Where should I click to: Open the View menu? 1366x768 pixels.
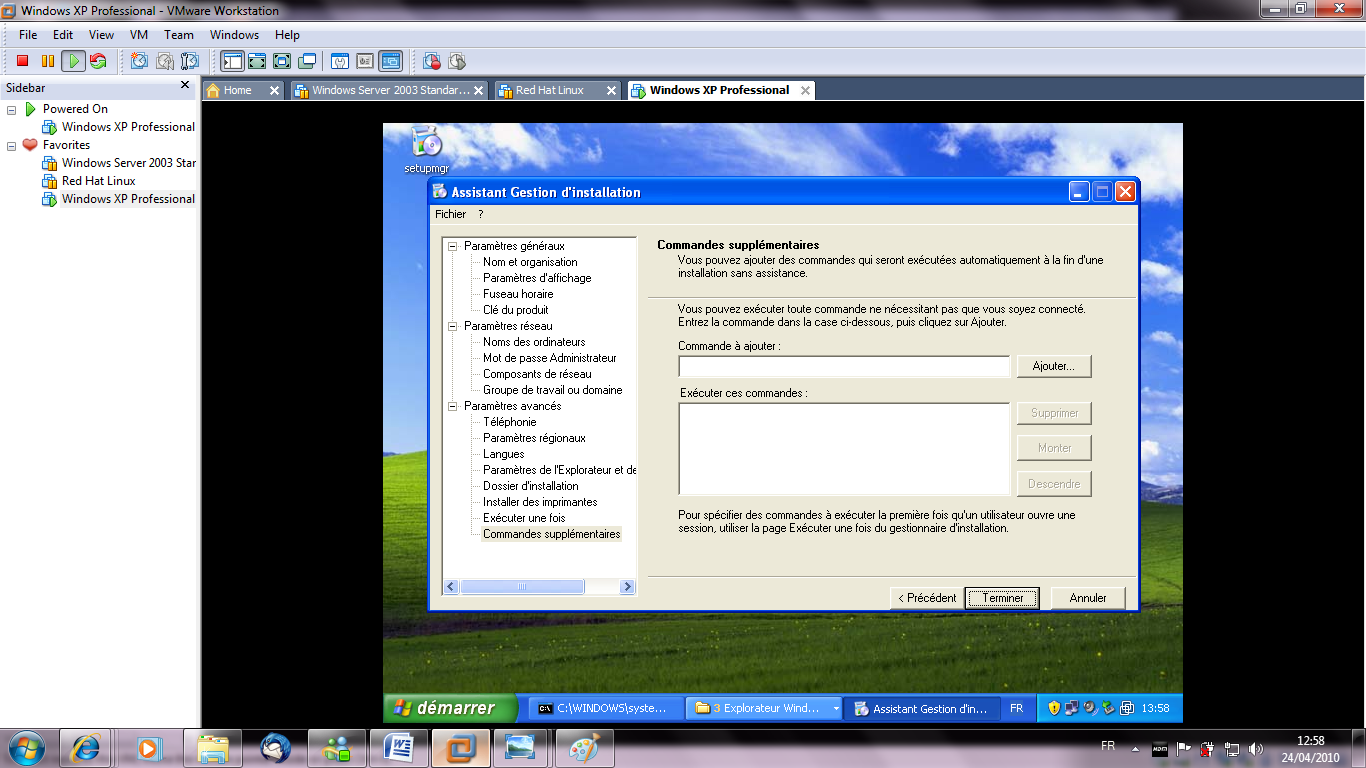click(101, 35)
